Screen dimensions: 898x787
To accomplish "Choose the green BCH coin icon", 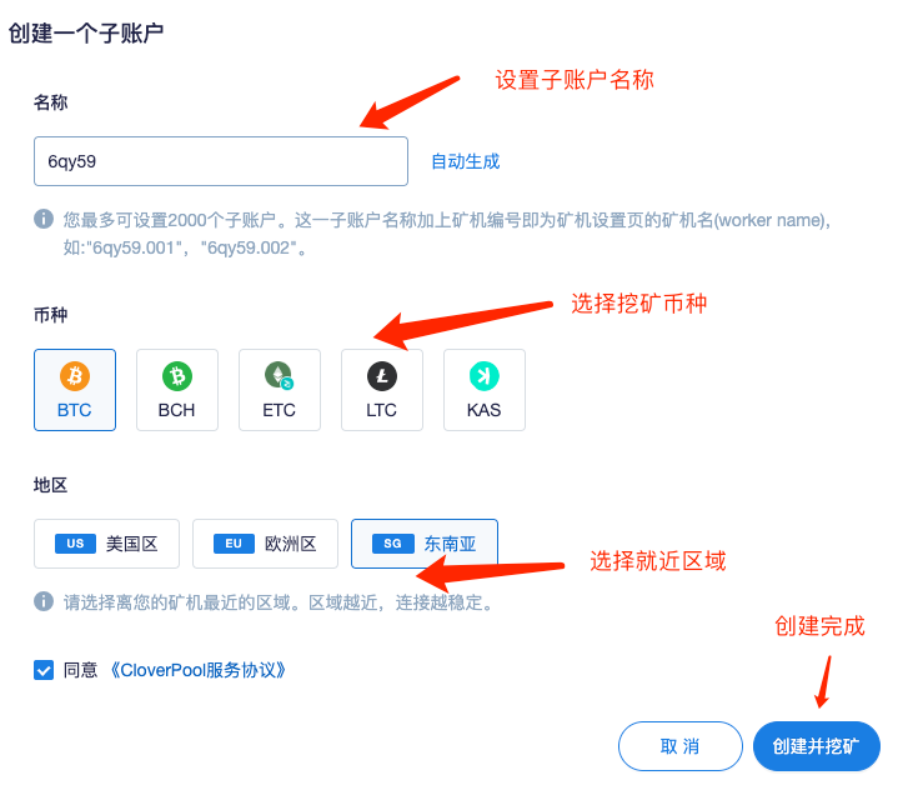I will 177,376.
